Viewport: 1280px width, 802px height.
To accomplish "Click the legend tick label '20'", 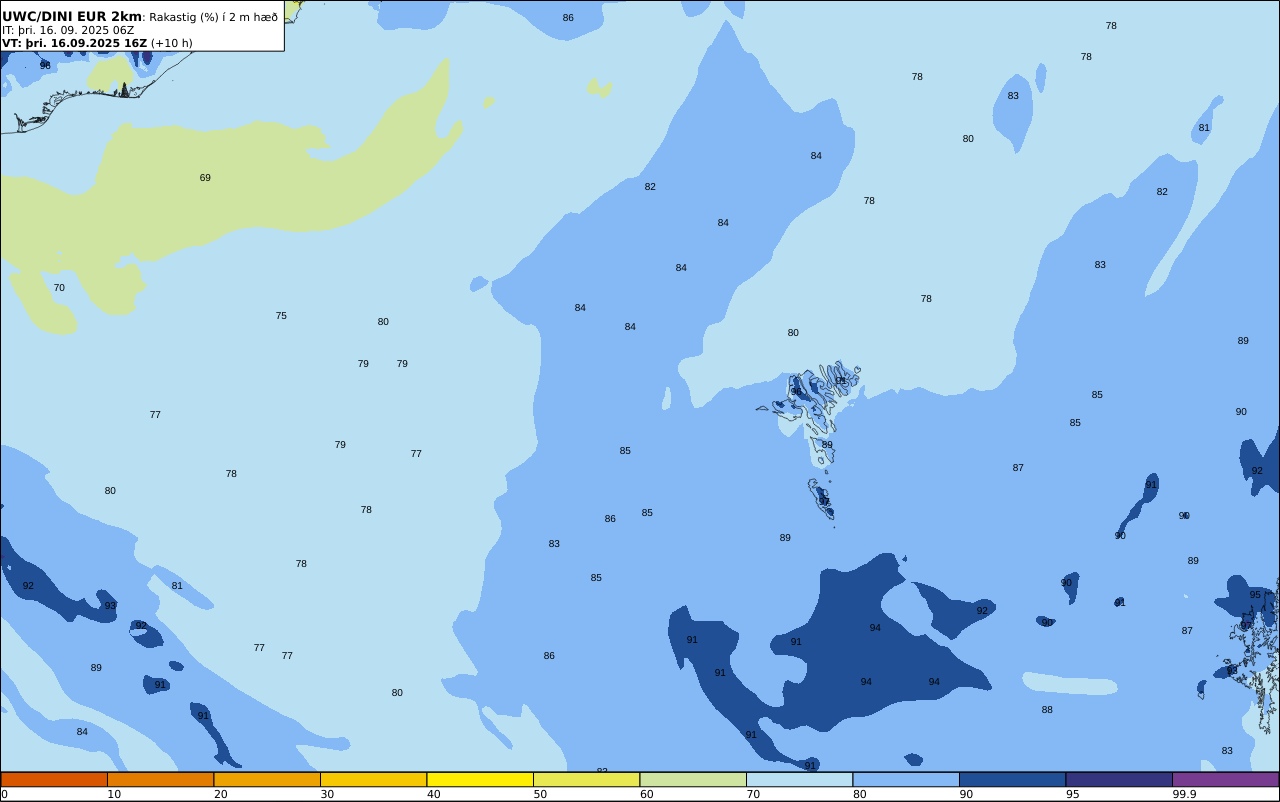I will [x=220, y=794].
